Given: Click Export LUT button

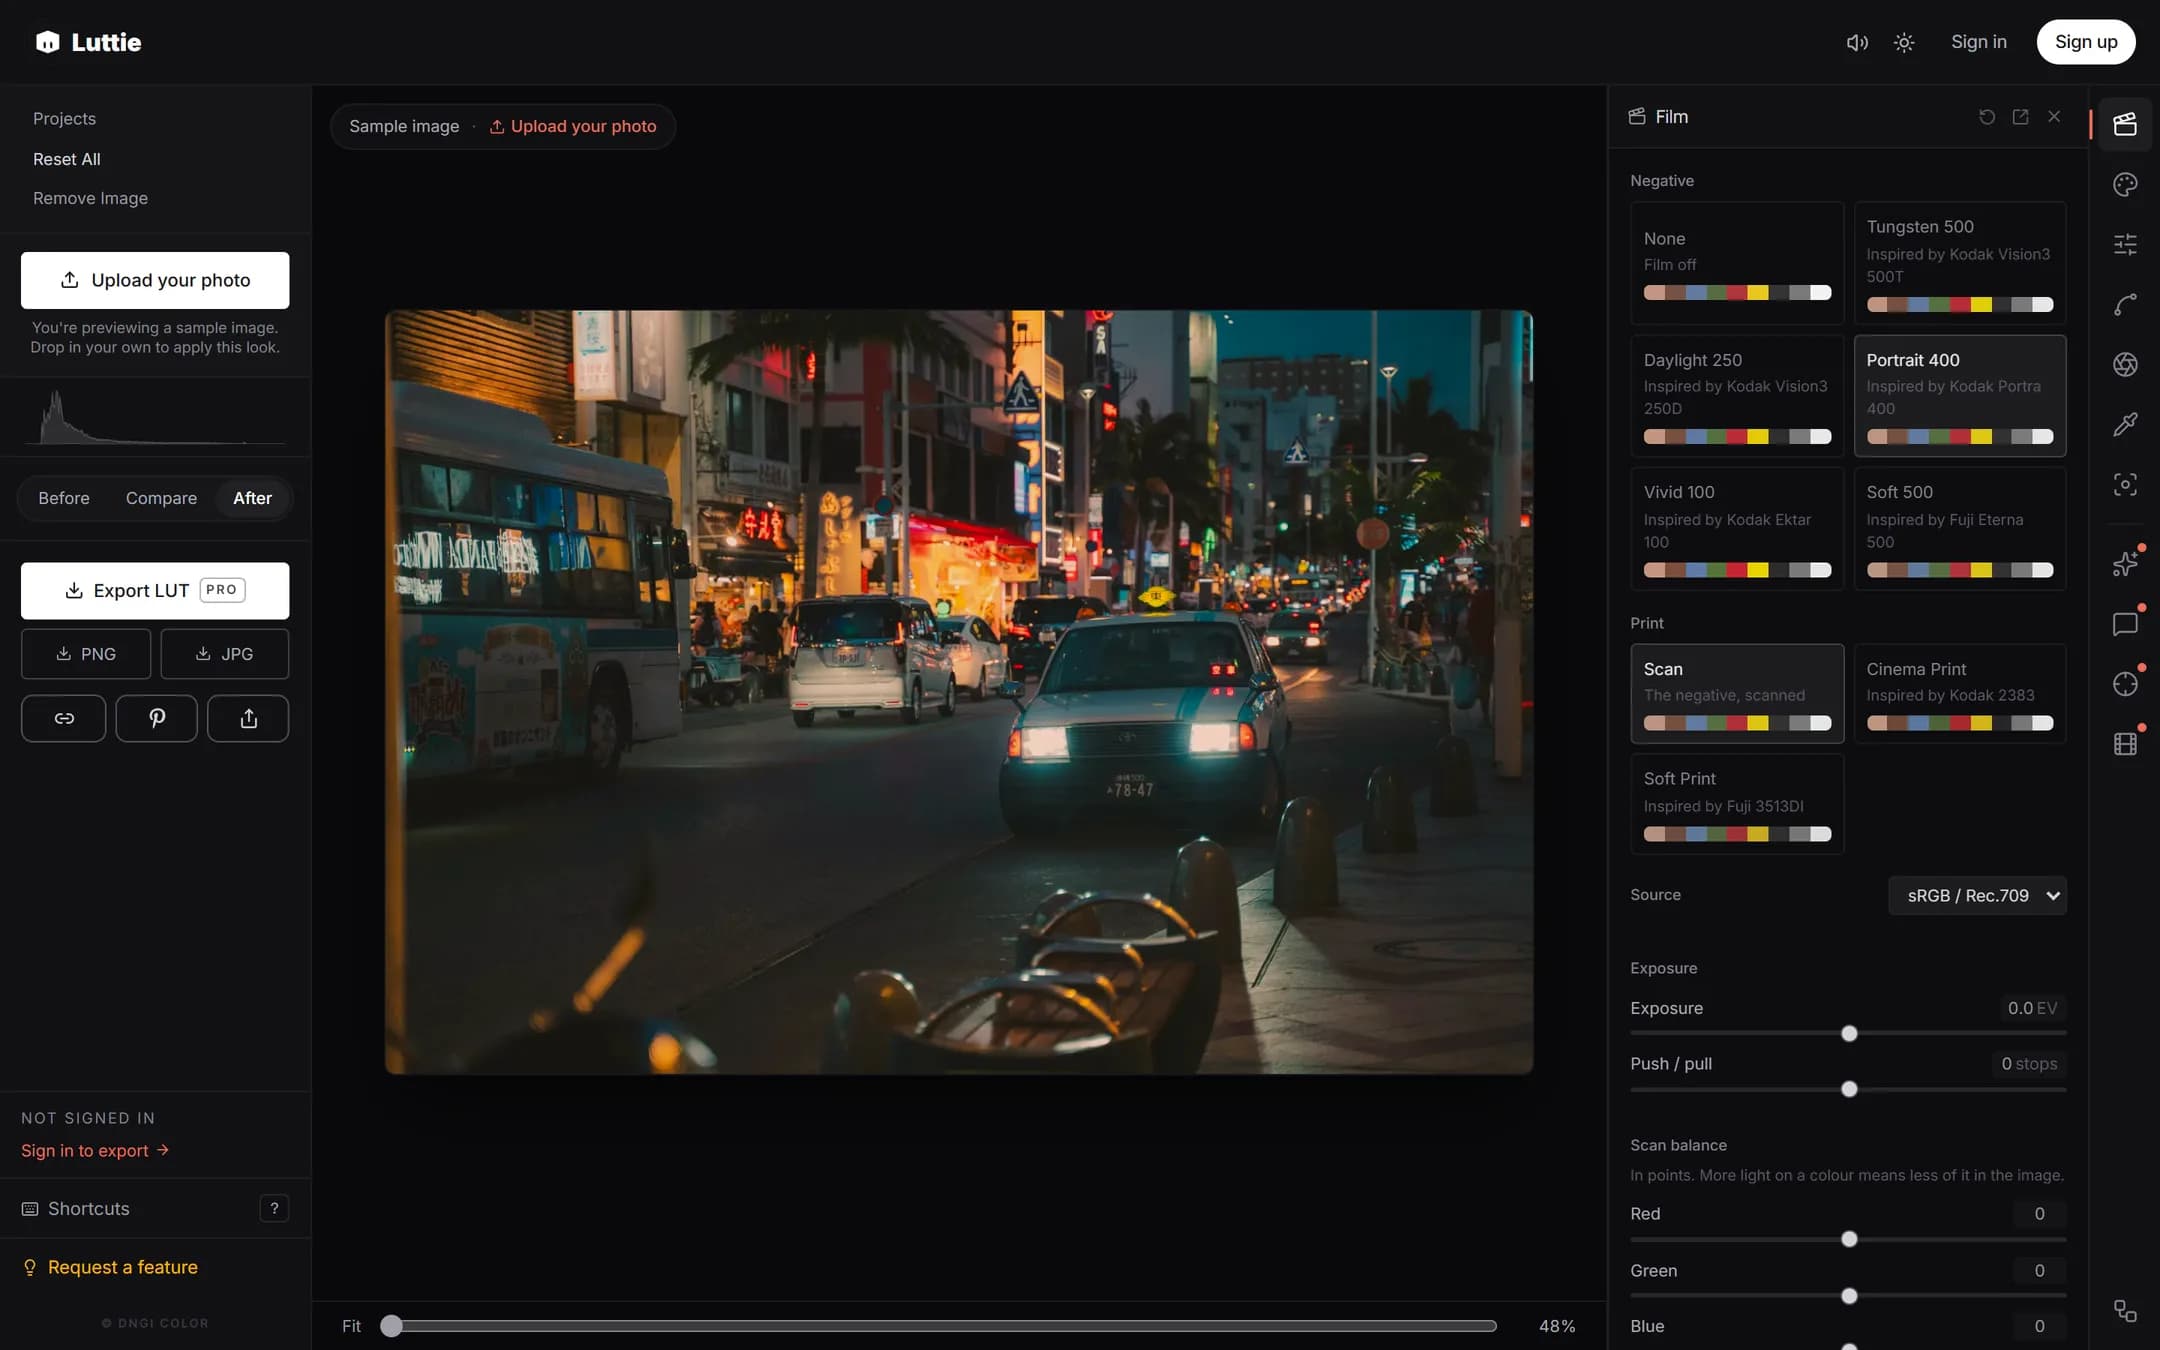Looking at the screenshot, I should click(155, 591).
